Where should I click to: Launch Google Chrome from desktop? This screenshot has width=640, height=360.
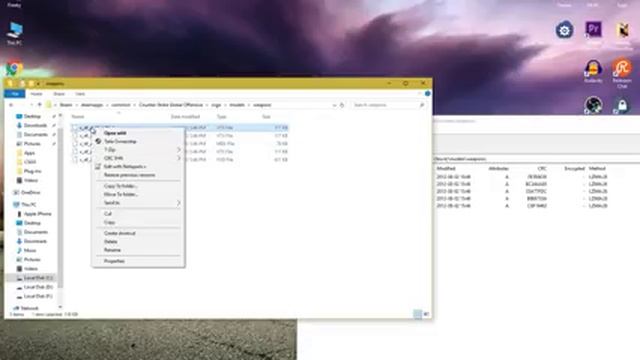(x=14, y=69)
